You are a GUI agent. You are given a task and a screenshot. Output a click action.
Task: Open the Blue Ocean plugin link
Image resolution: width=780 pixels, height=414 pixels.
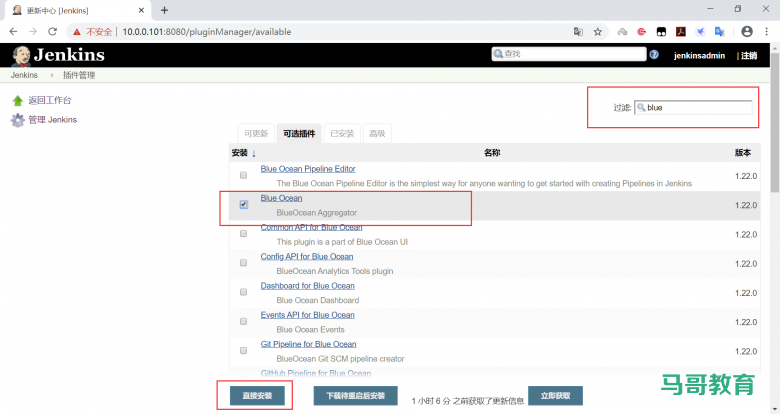click(x=281, y=198)
